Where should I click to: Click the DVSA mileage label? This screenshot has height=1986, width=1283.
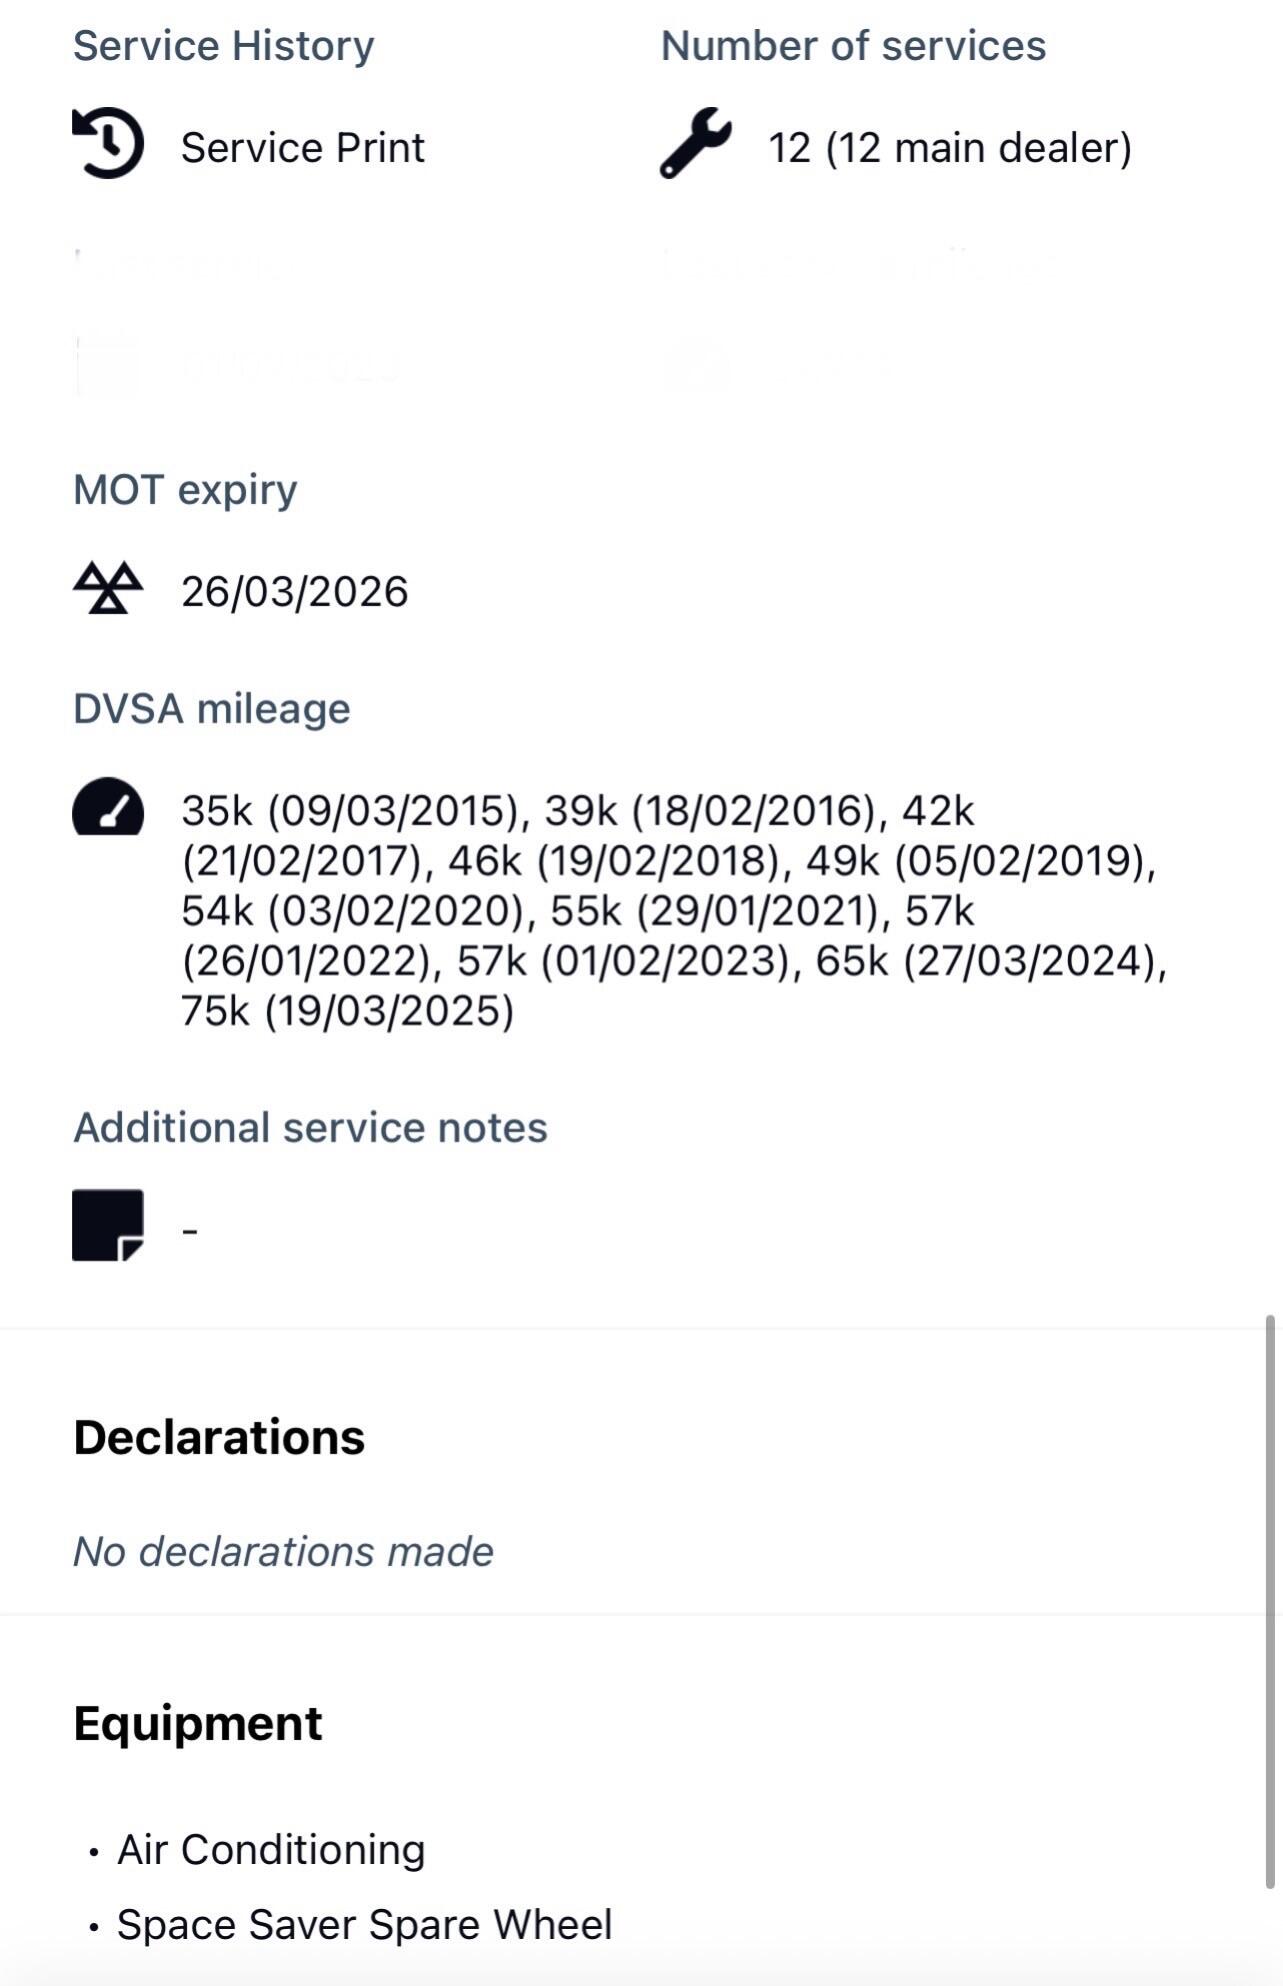click(x=212, y=709)
